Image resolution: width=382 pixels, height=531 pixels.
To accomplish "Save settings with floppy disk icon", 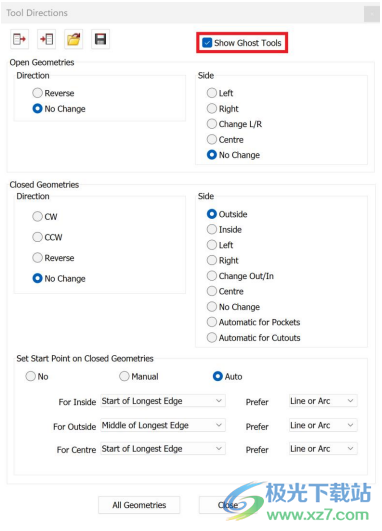I will [x=101, y=39].
